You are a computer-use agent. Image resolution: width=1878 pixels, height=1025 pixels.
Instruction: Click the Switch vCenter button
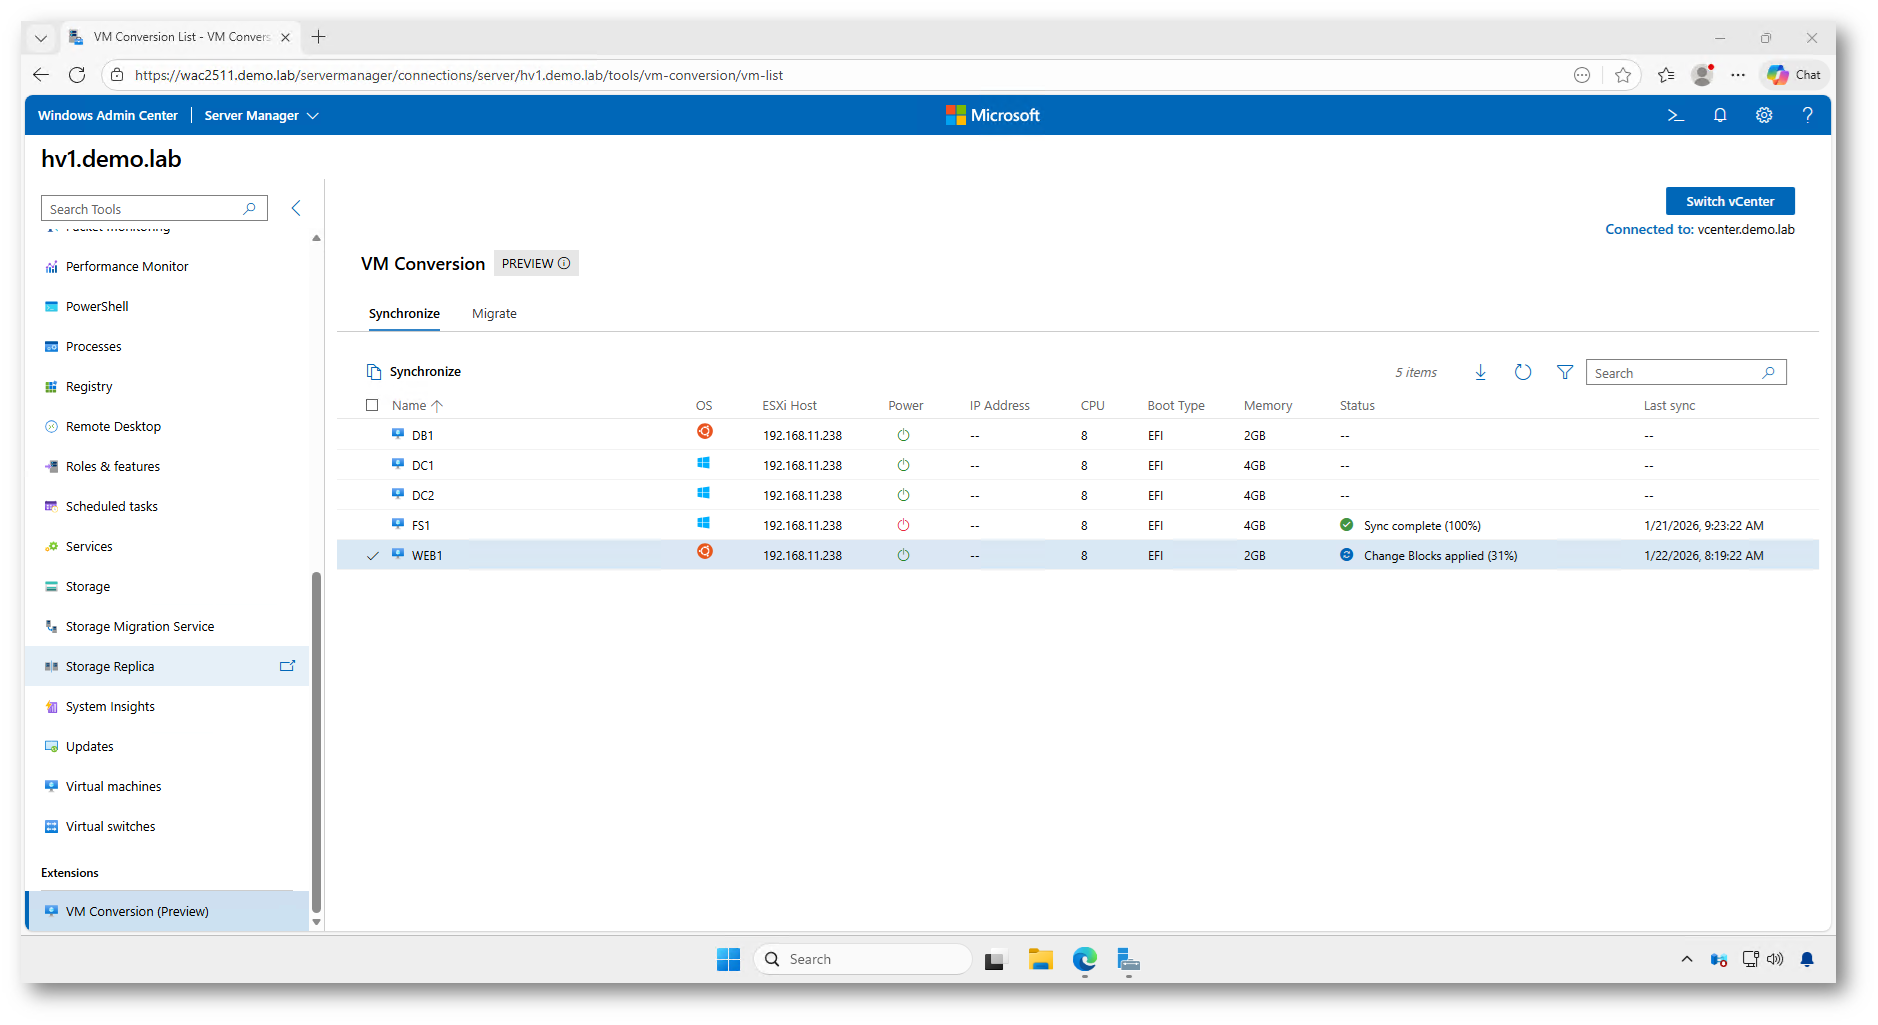[x=1729, y=201]
